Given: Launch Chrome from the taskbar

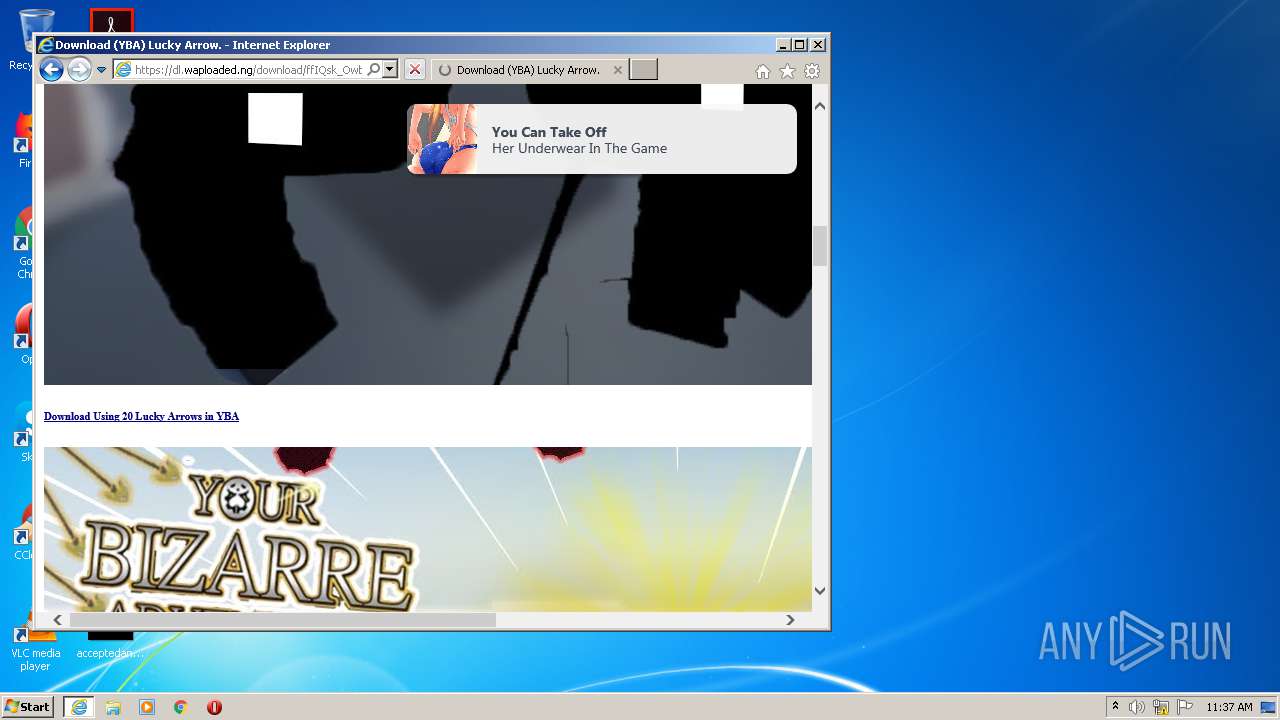Looking at the screenshot, I should coord(181,707).
